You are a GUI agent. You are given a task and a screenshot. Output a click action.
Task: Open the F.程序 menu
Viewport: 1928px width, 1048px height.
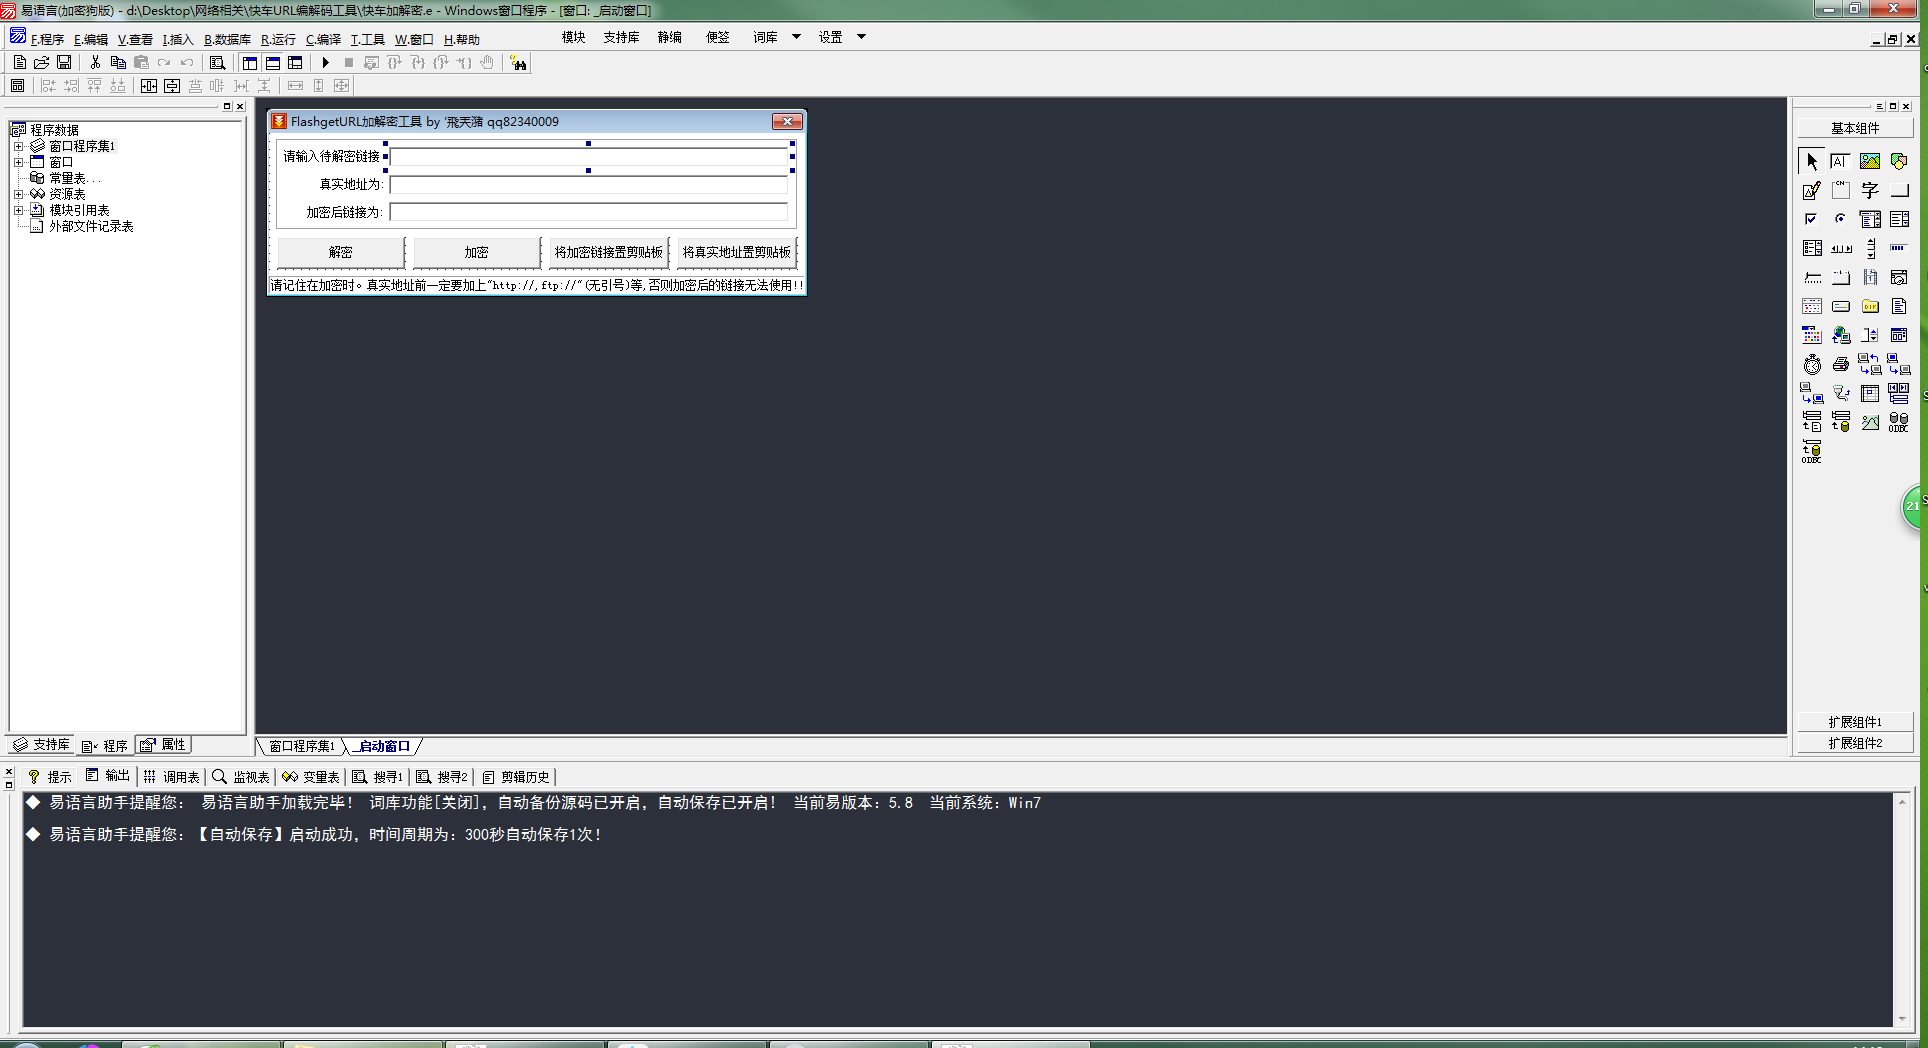coord(47,40)
